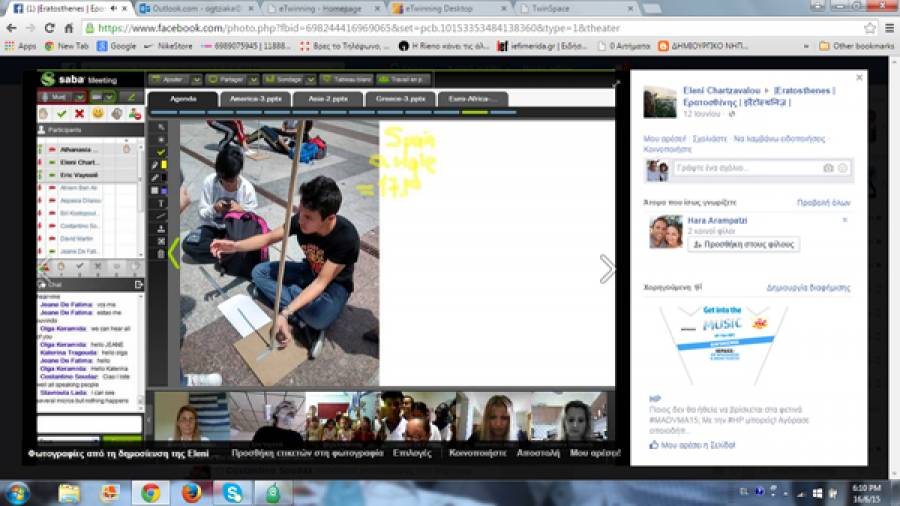Go to the next photo with the right chevron
Viewport: 900px width, 506px height.
tap(606, 268)
